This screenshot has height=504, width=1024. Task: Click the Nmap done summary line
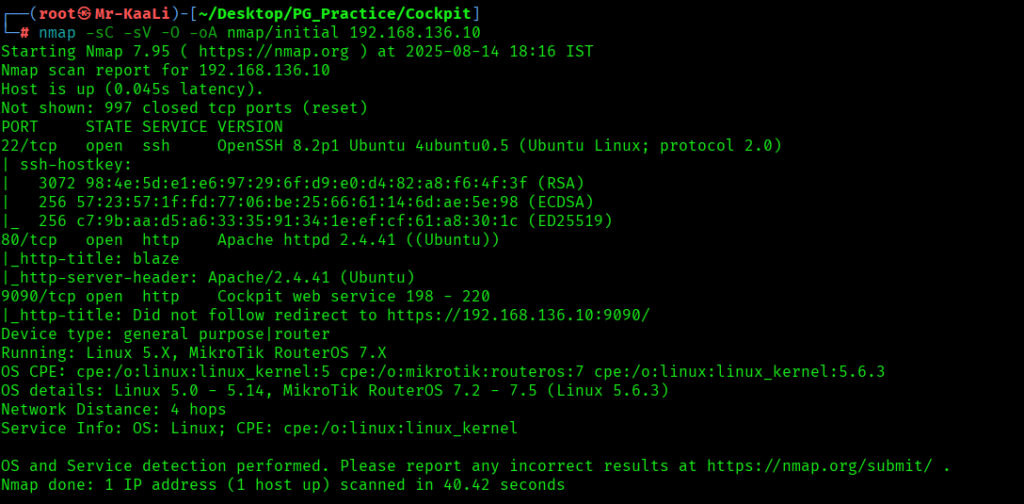pyautogui.click(x=283, y=485)
